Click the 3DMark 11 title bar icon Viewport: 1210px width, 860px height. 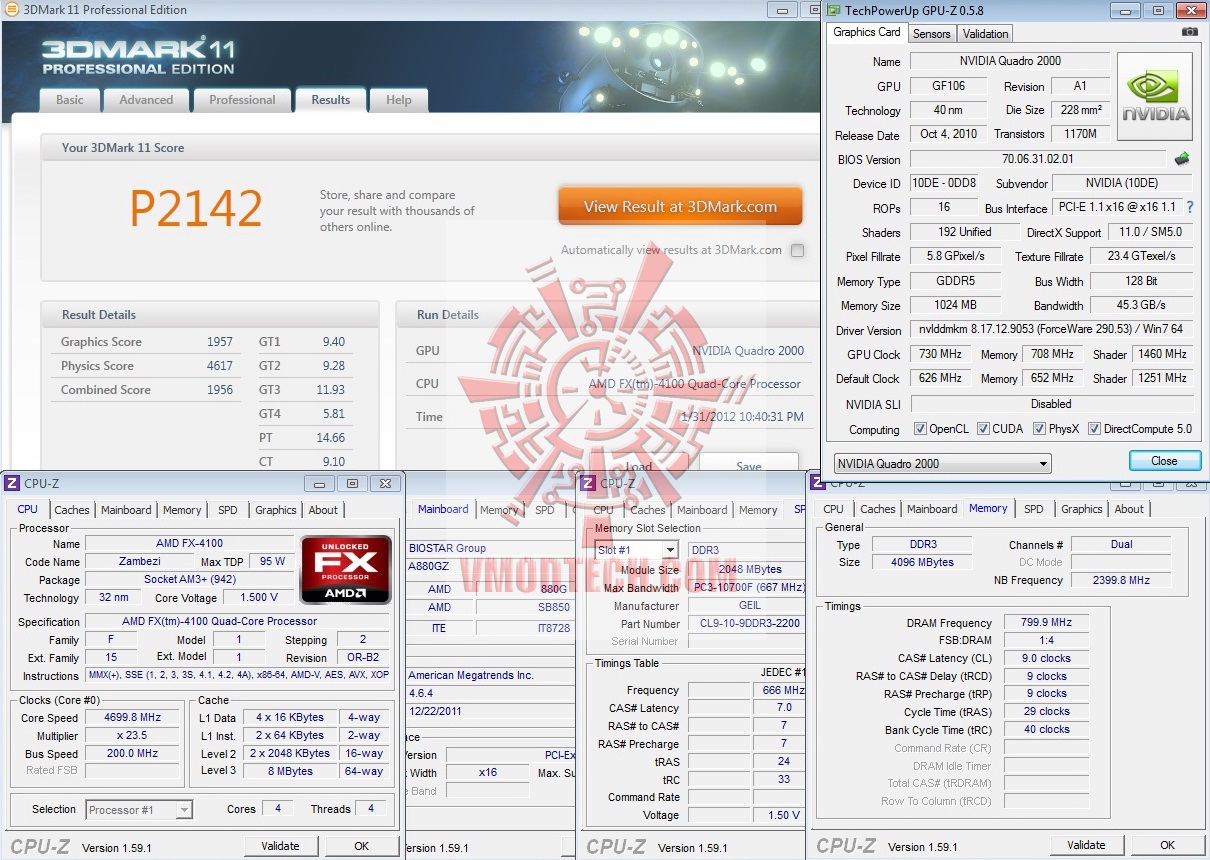(x=12, y=9)
